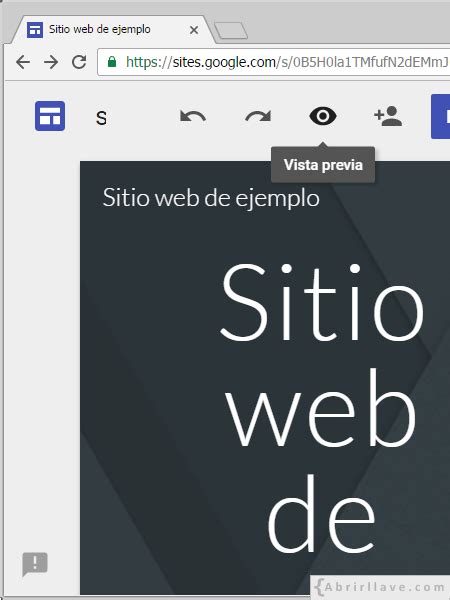Click the document name field showing 'S'
The width and height of the screenshot is (450, 600).
pos(101,118)
